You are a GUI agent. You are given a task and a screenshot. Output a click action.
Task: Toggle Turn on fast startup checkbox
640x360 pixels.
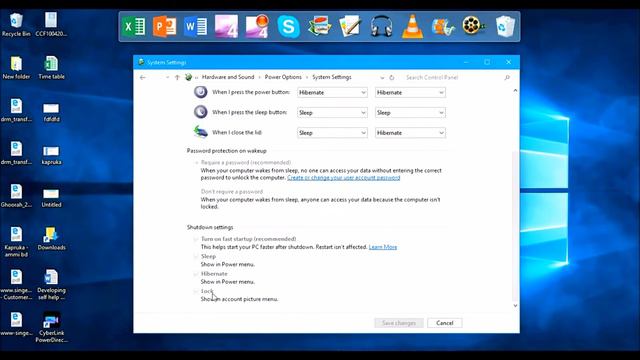click(196, 239)
